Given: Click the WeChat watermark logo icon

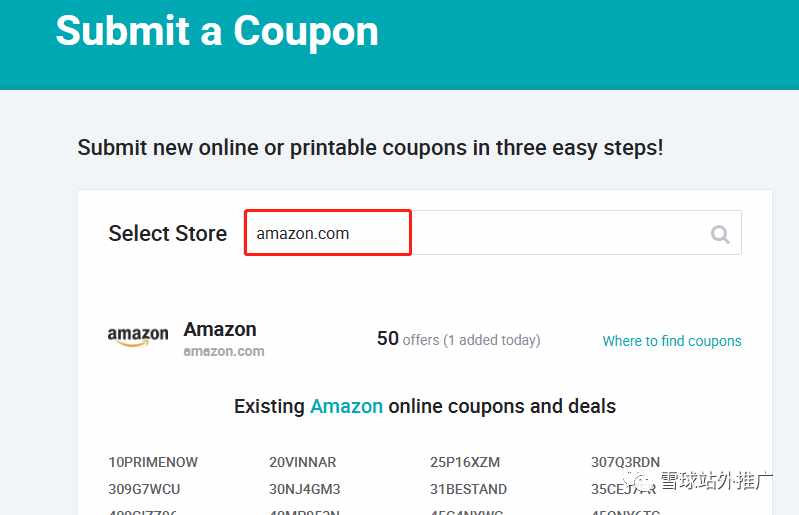Looking at the screenshot, I should [x=639, y=481].
